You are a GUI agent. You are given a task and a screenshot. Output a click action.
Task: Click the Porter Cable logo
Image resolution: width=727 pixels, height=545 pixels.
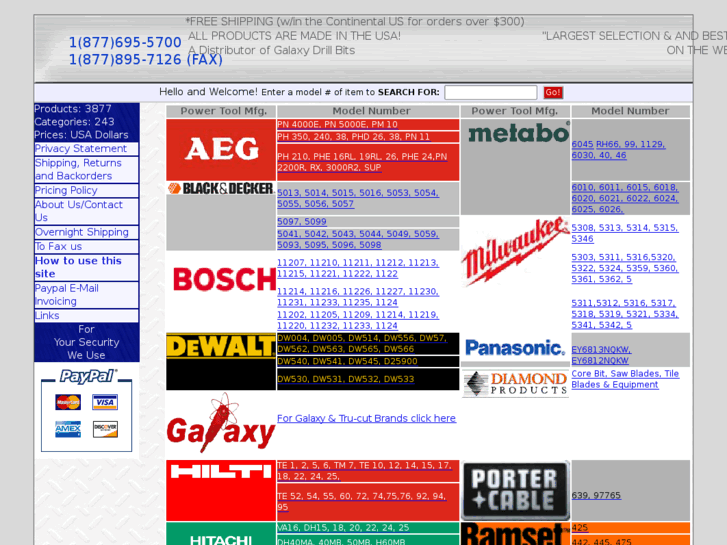516,491
